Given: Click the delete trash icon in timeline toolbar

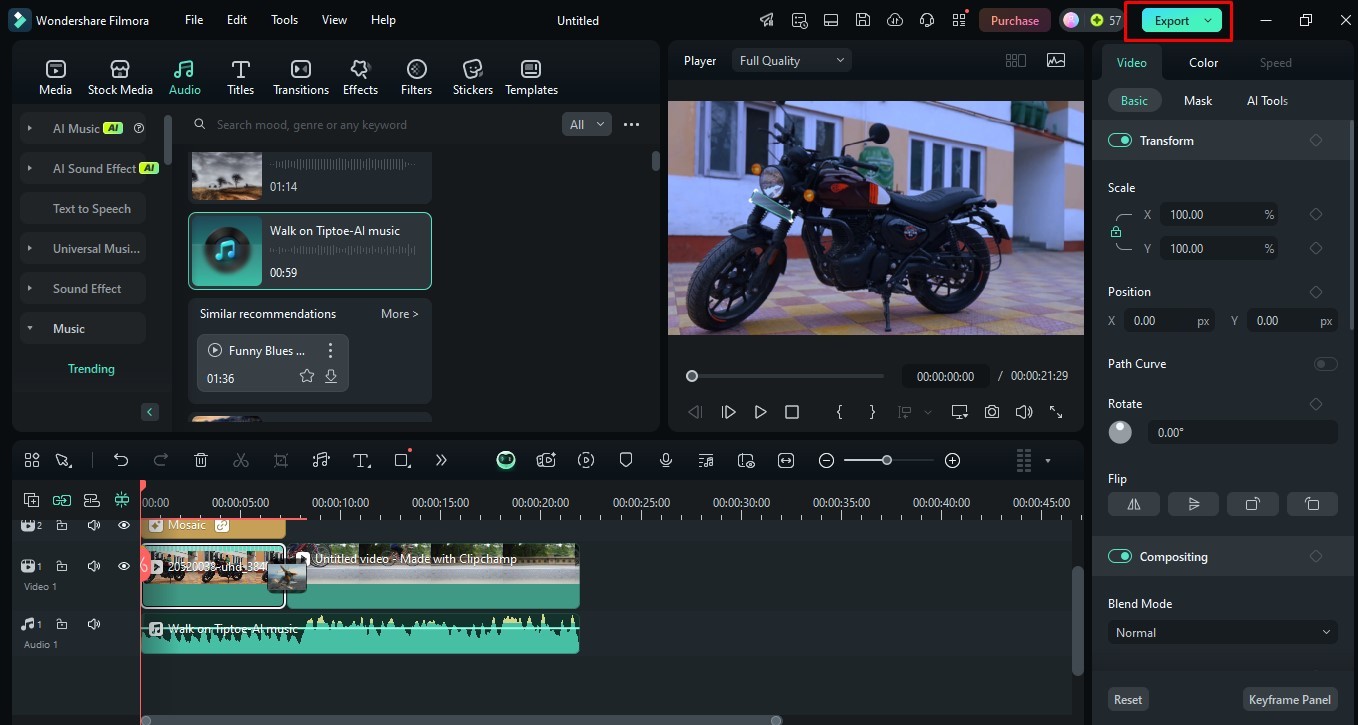Looking at the screenshot, I should coord(201,460).
